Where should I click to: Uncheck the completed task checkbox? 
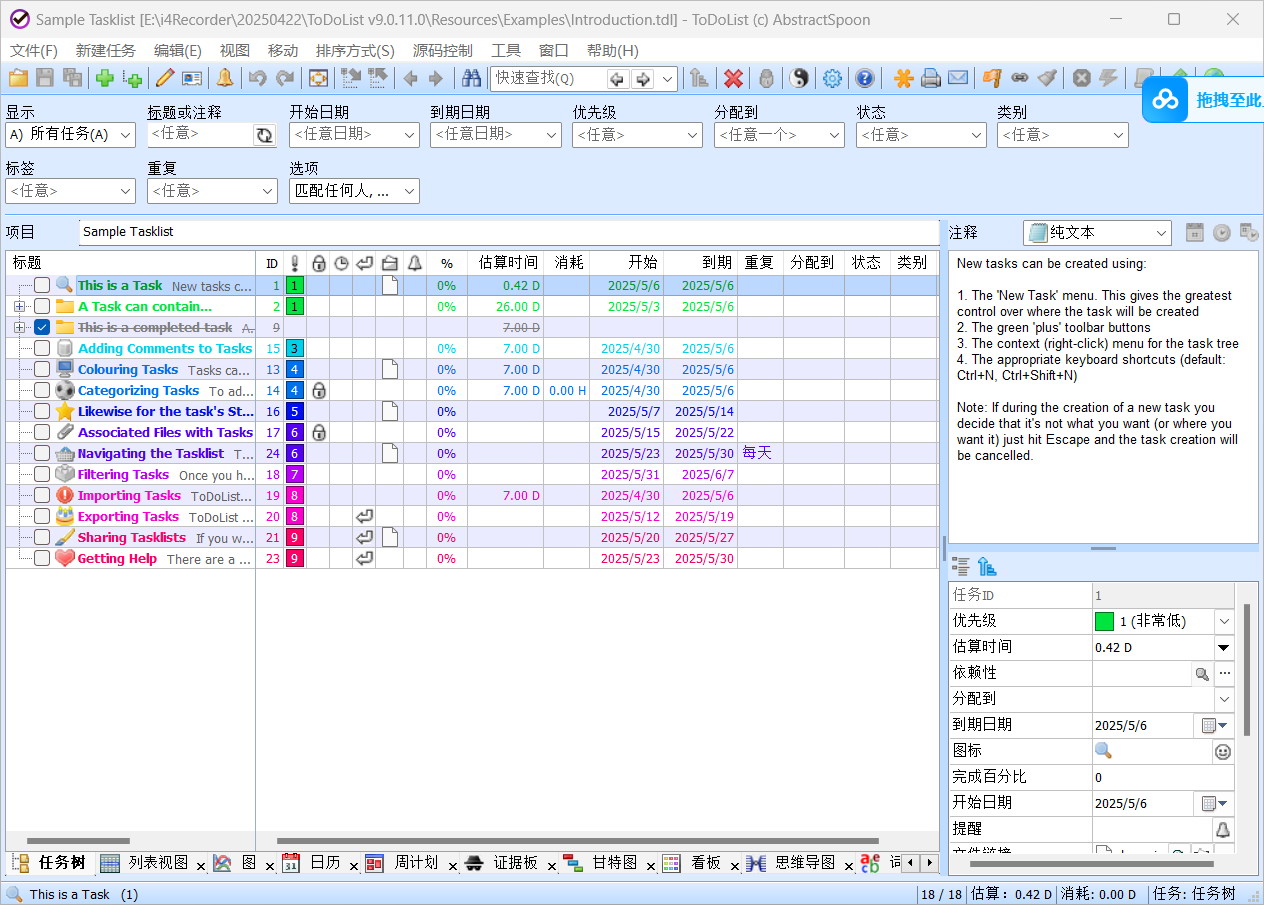pyautogui.click(x=42, y=328)
